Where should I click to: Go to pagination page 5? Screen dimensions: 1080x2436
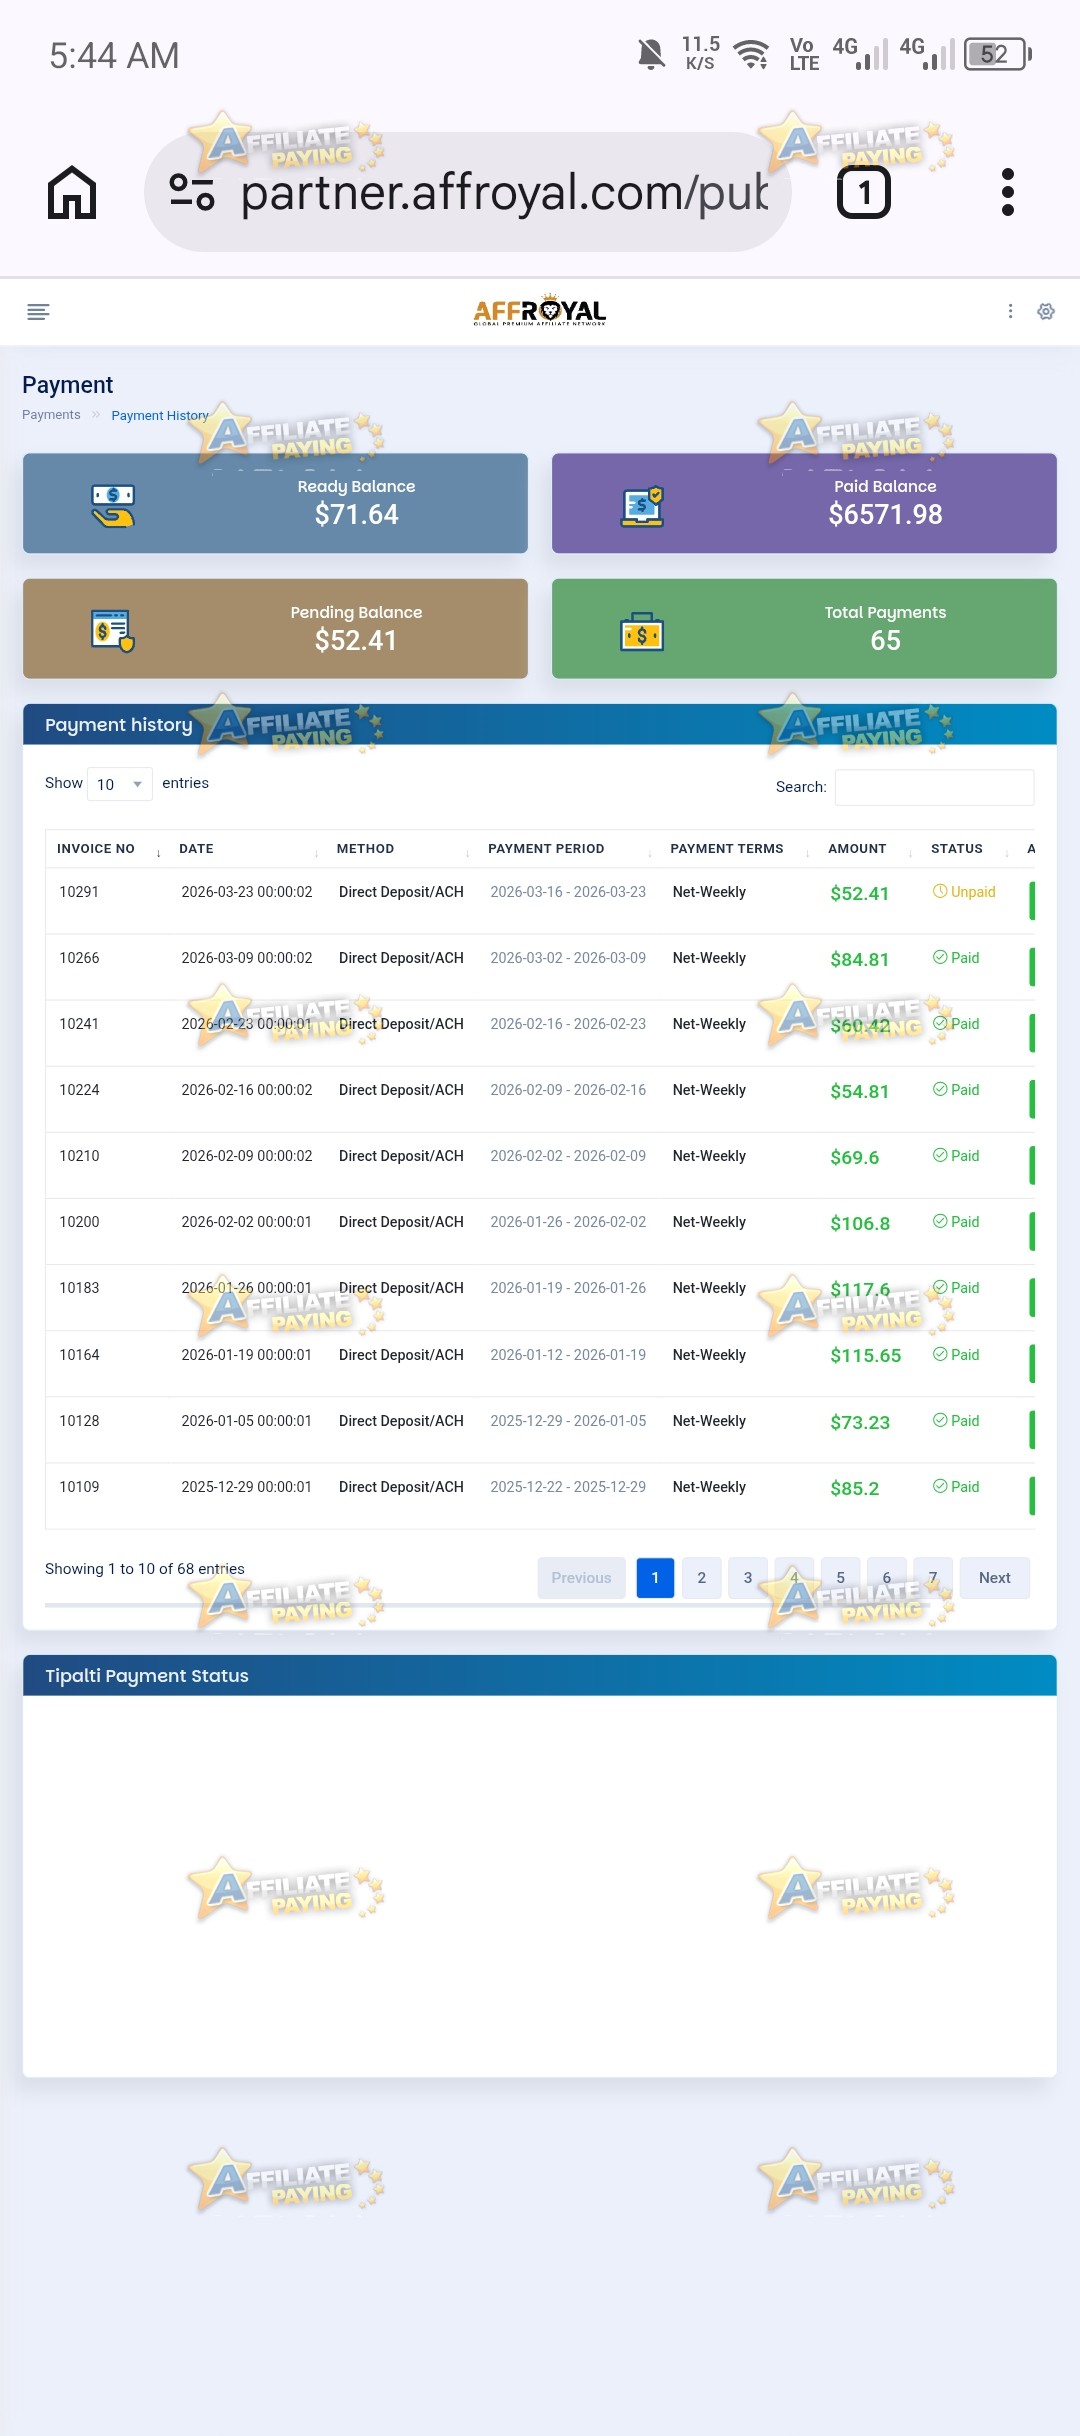tap(840, 1578)
